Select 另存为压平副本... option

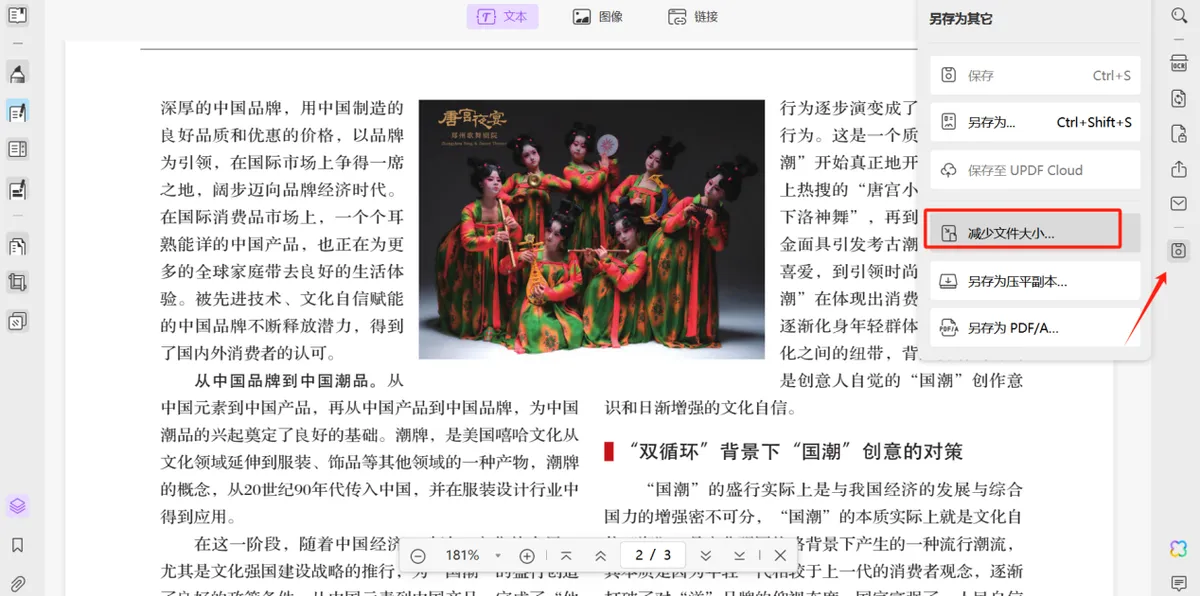1035,282
